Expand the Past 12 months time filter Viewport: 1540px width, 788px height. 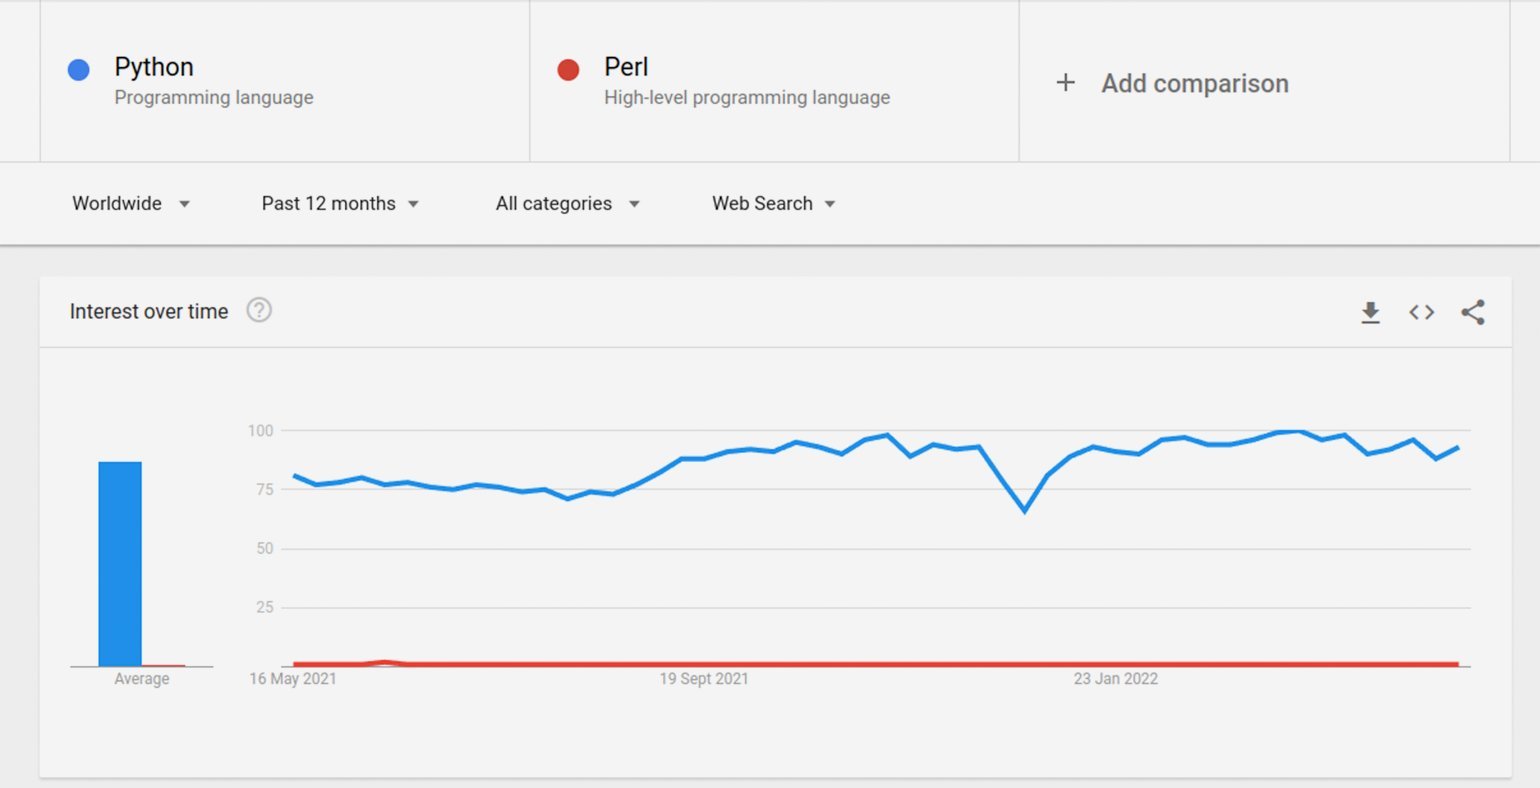(340, 203)
